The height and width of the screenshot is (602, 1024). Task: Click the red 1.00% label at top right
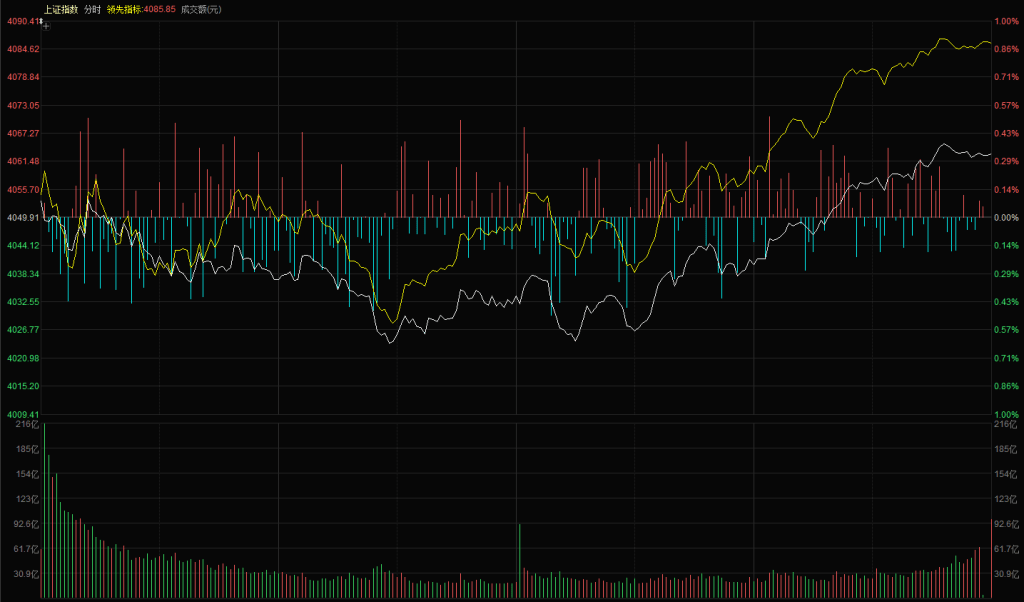pyautogui.click(x=1004, y=21)
